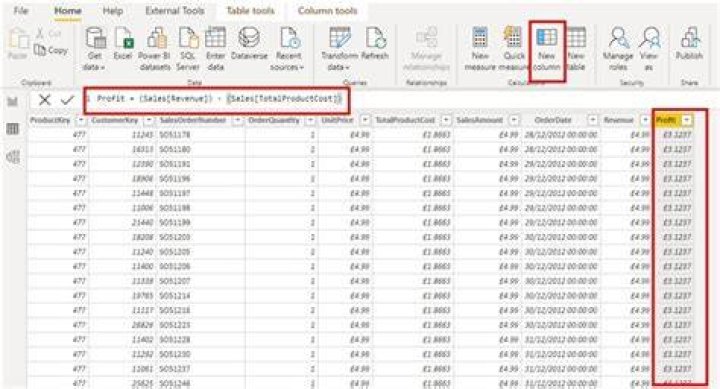
Task: Open ProductKey column filter dropdown
Action: tap(81, 120)
